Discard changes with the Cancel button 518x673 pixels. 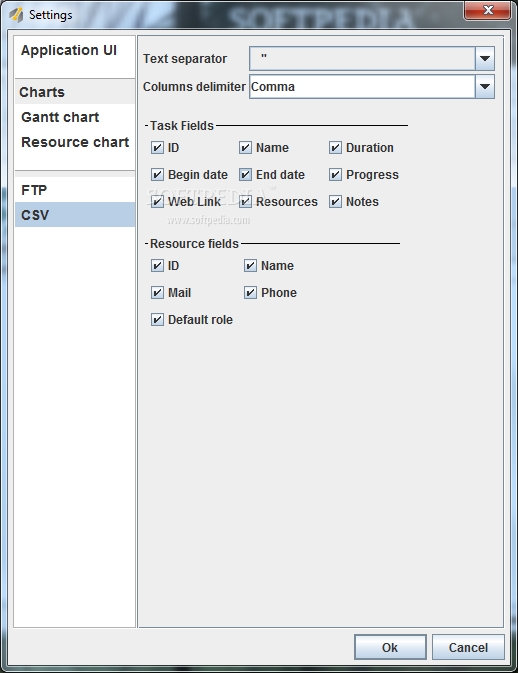[468, 647]
